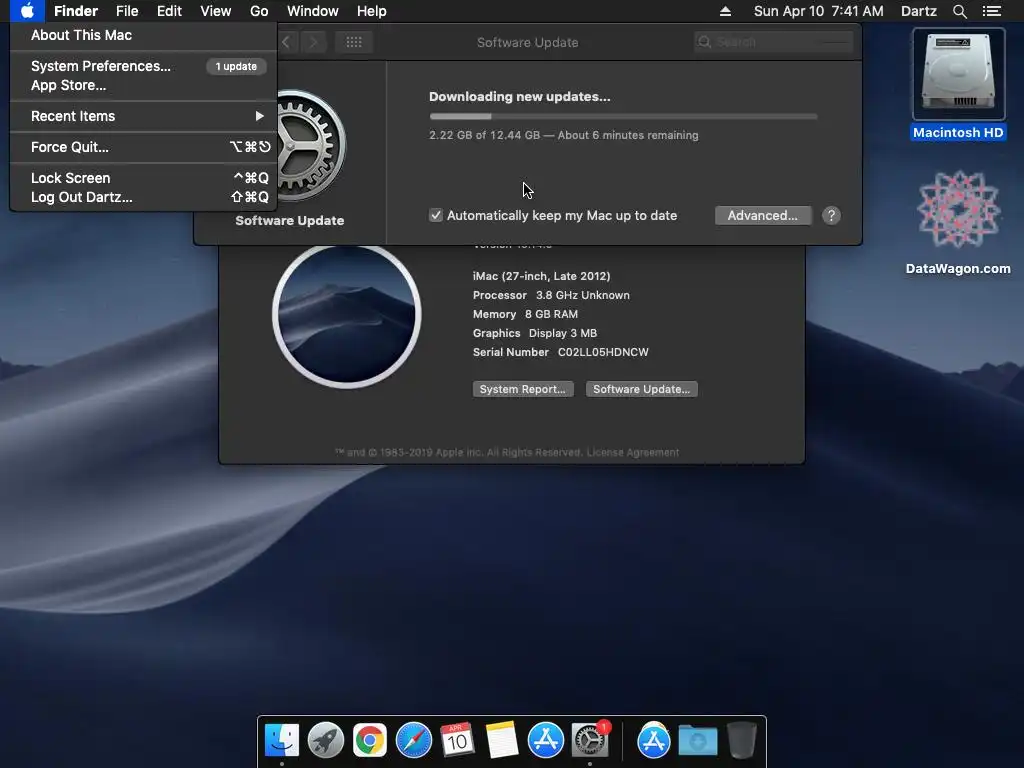Click the Downloading new updates… text
This screenshot has width=1024, height=768.
click(519, 97)
